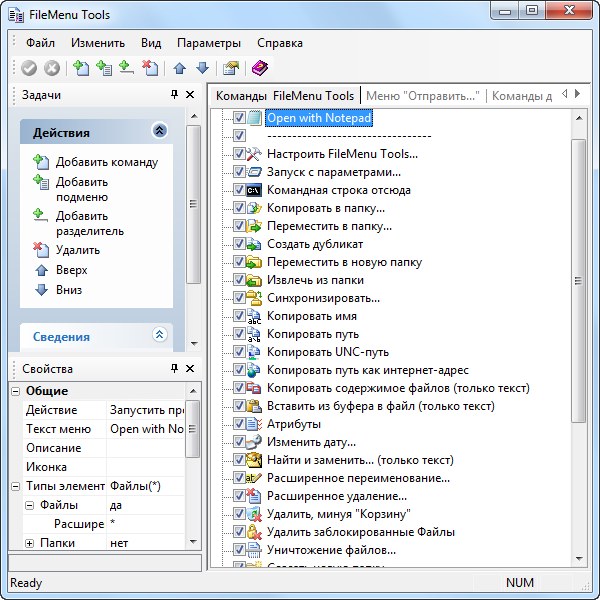
Task: Open the Параметры menu
Action: coord(209,43)
